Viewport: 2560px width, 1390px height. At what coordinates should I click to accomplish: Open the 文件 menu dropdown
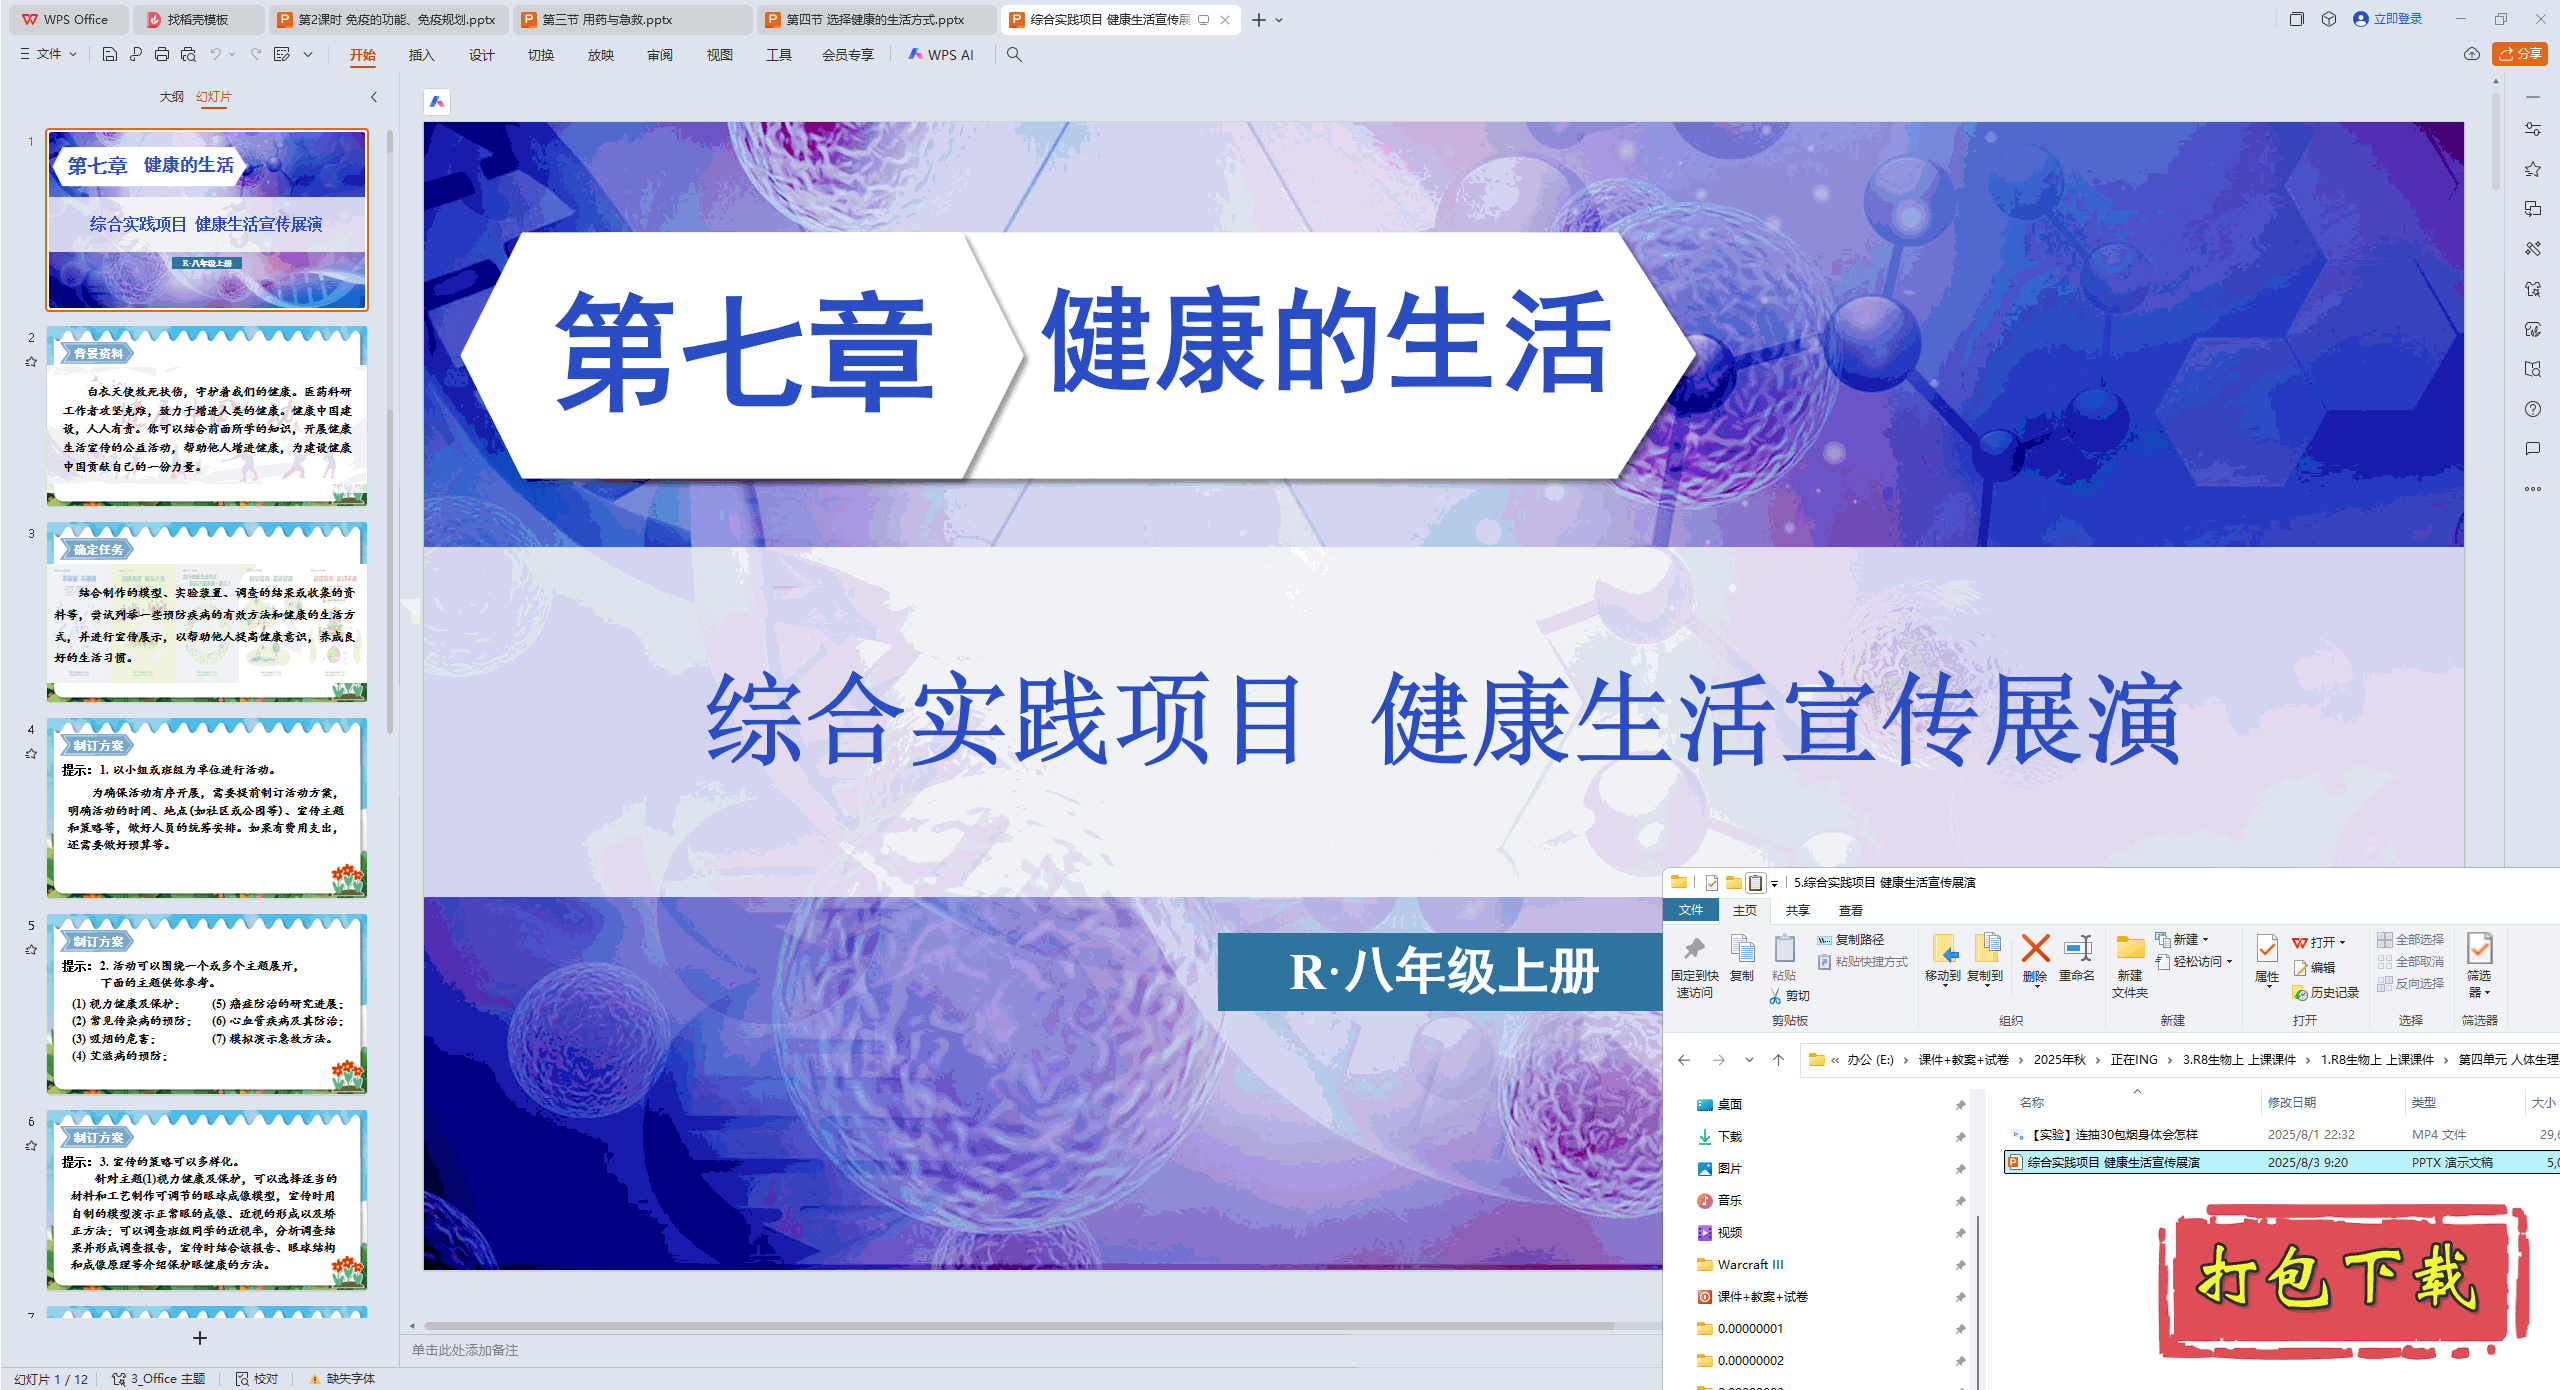49,54
